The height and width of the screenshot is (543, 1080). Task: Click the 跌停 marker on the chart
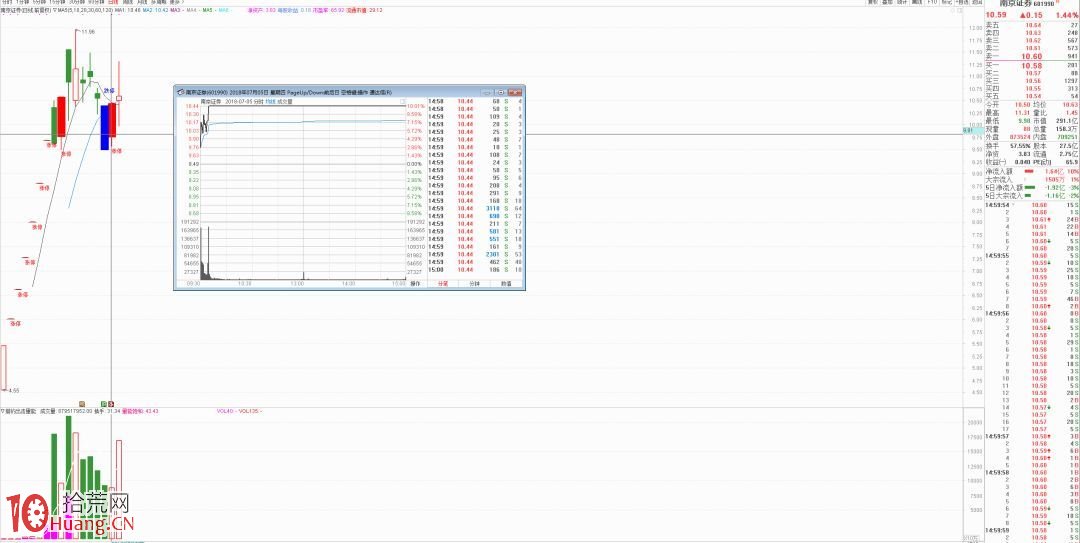(109, 91)
